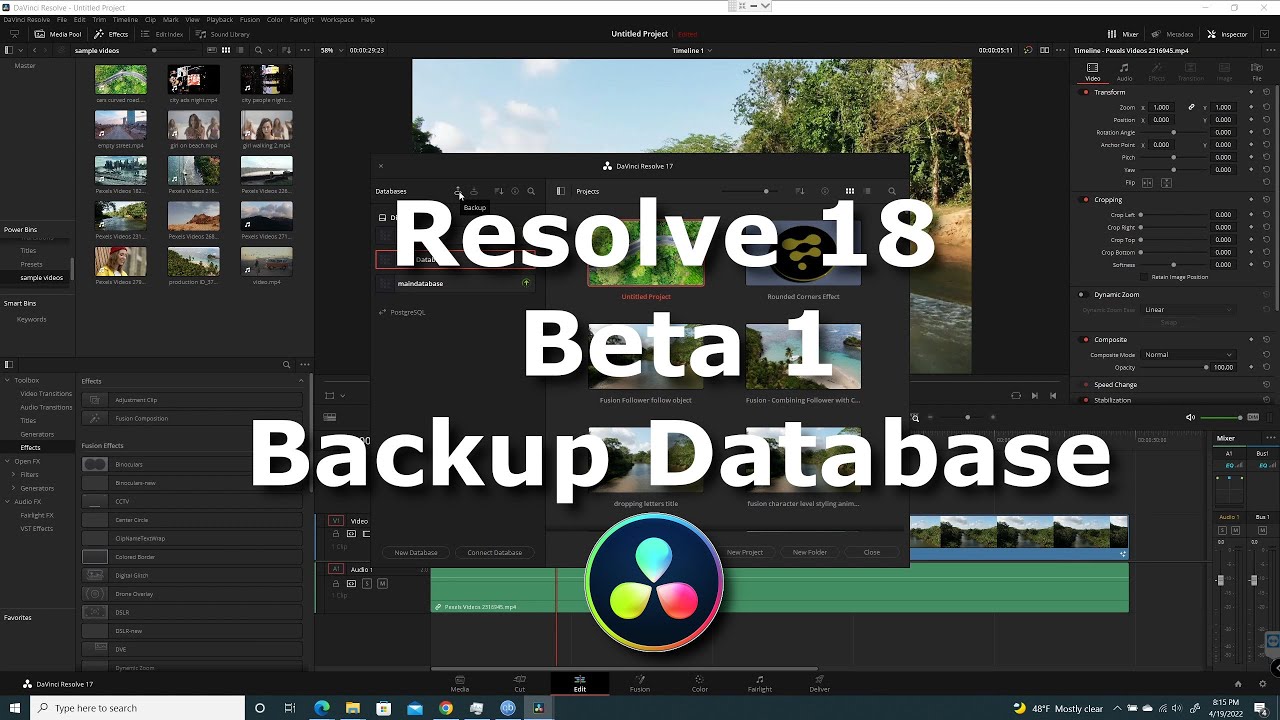Reset the Transform section with its reset icon
Screen dimensions: 1280x720
pyautogui.click(x=1266, y=92)
